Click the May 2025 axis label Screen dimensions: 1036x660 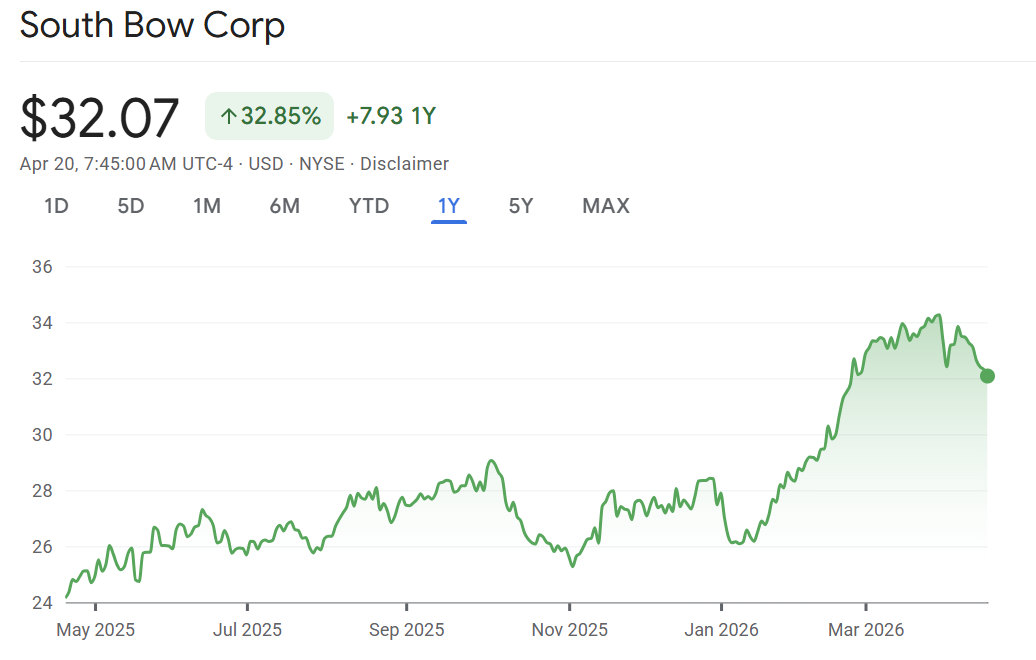pos(96,630)
